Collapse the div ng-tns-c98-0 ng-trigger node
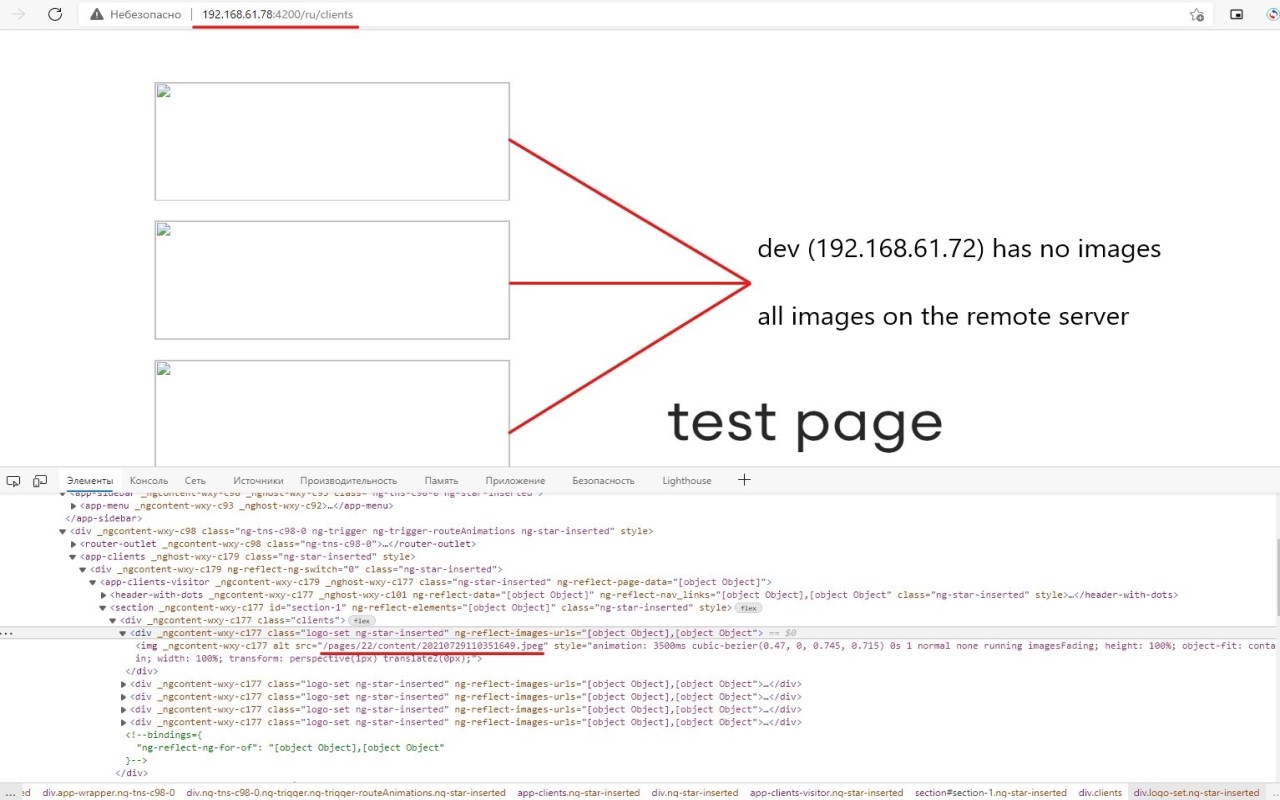The image size is (1280, 800). point(62,532)
